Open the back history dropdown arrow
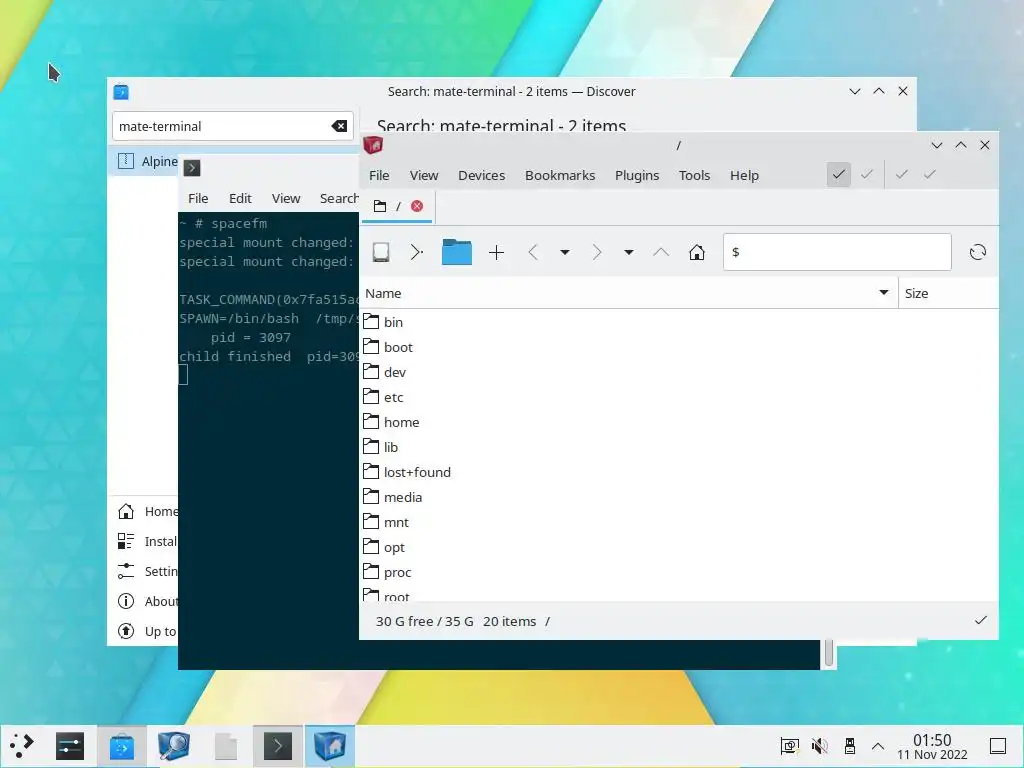Screen dimensions: 1024x768 coord(565,252)
